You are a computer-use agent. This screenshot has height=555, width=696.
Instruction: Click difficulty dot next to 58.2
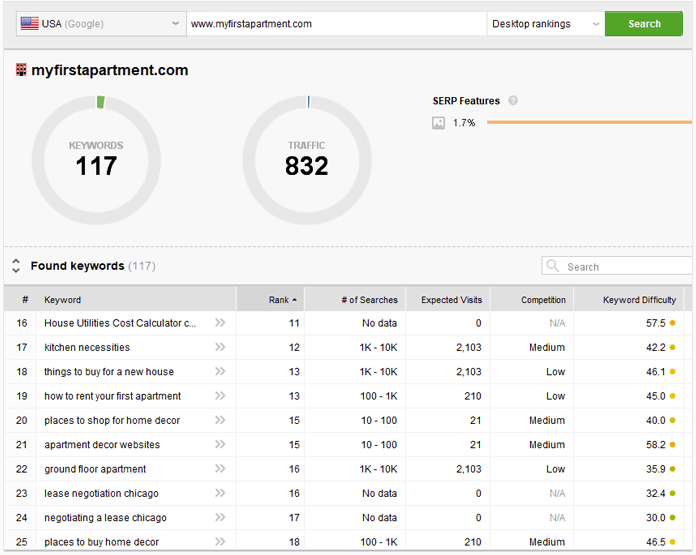[x=672, y=445]
